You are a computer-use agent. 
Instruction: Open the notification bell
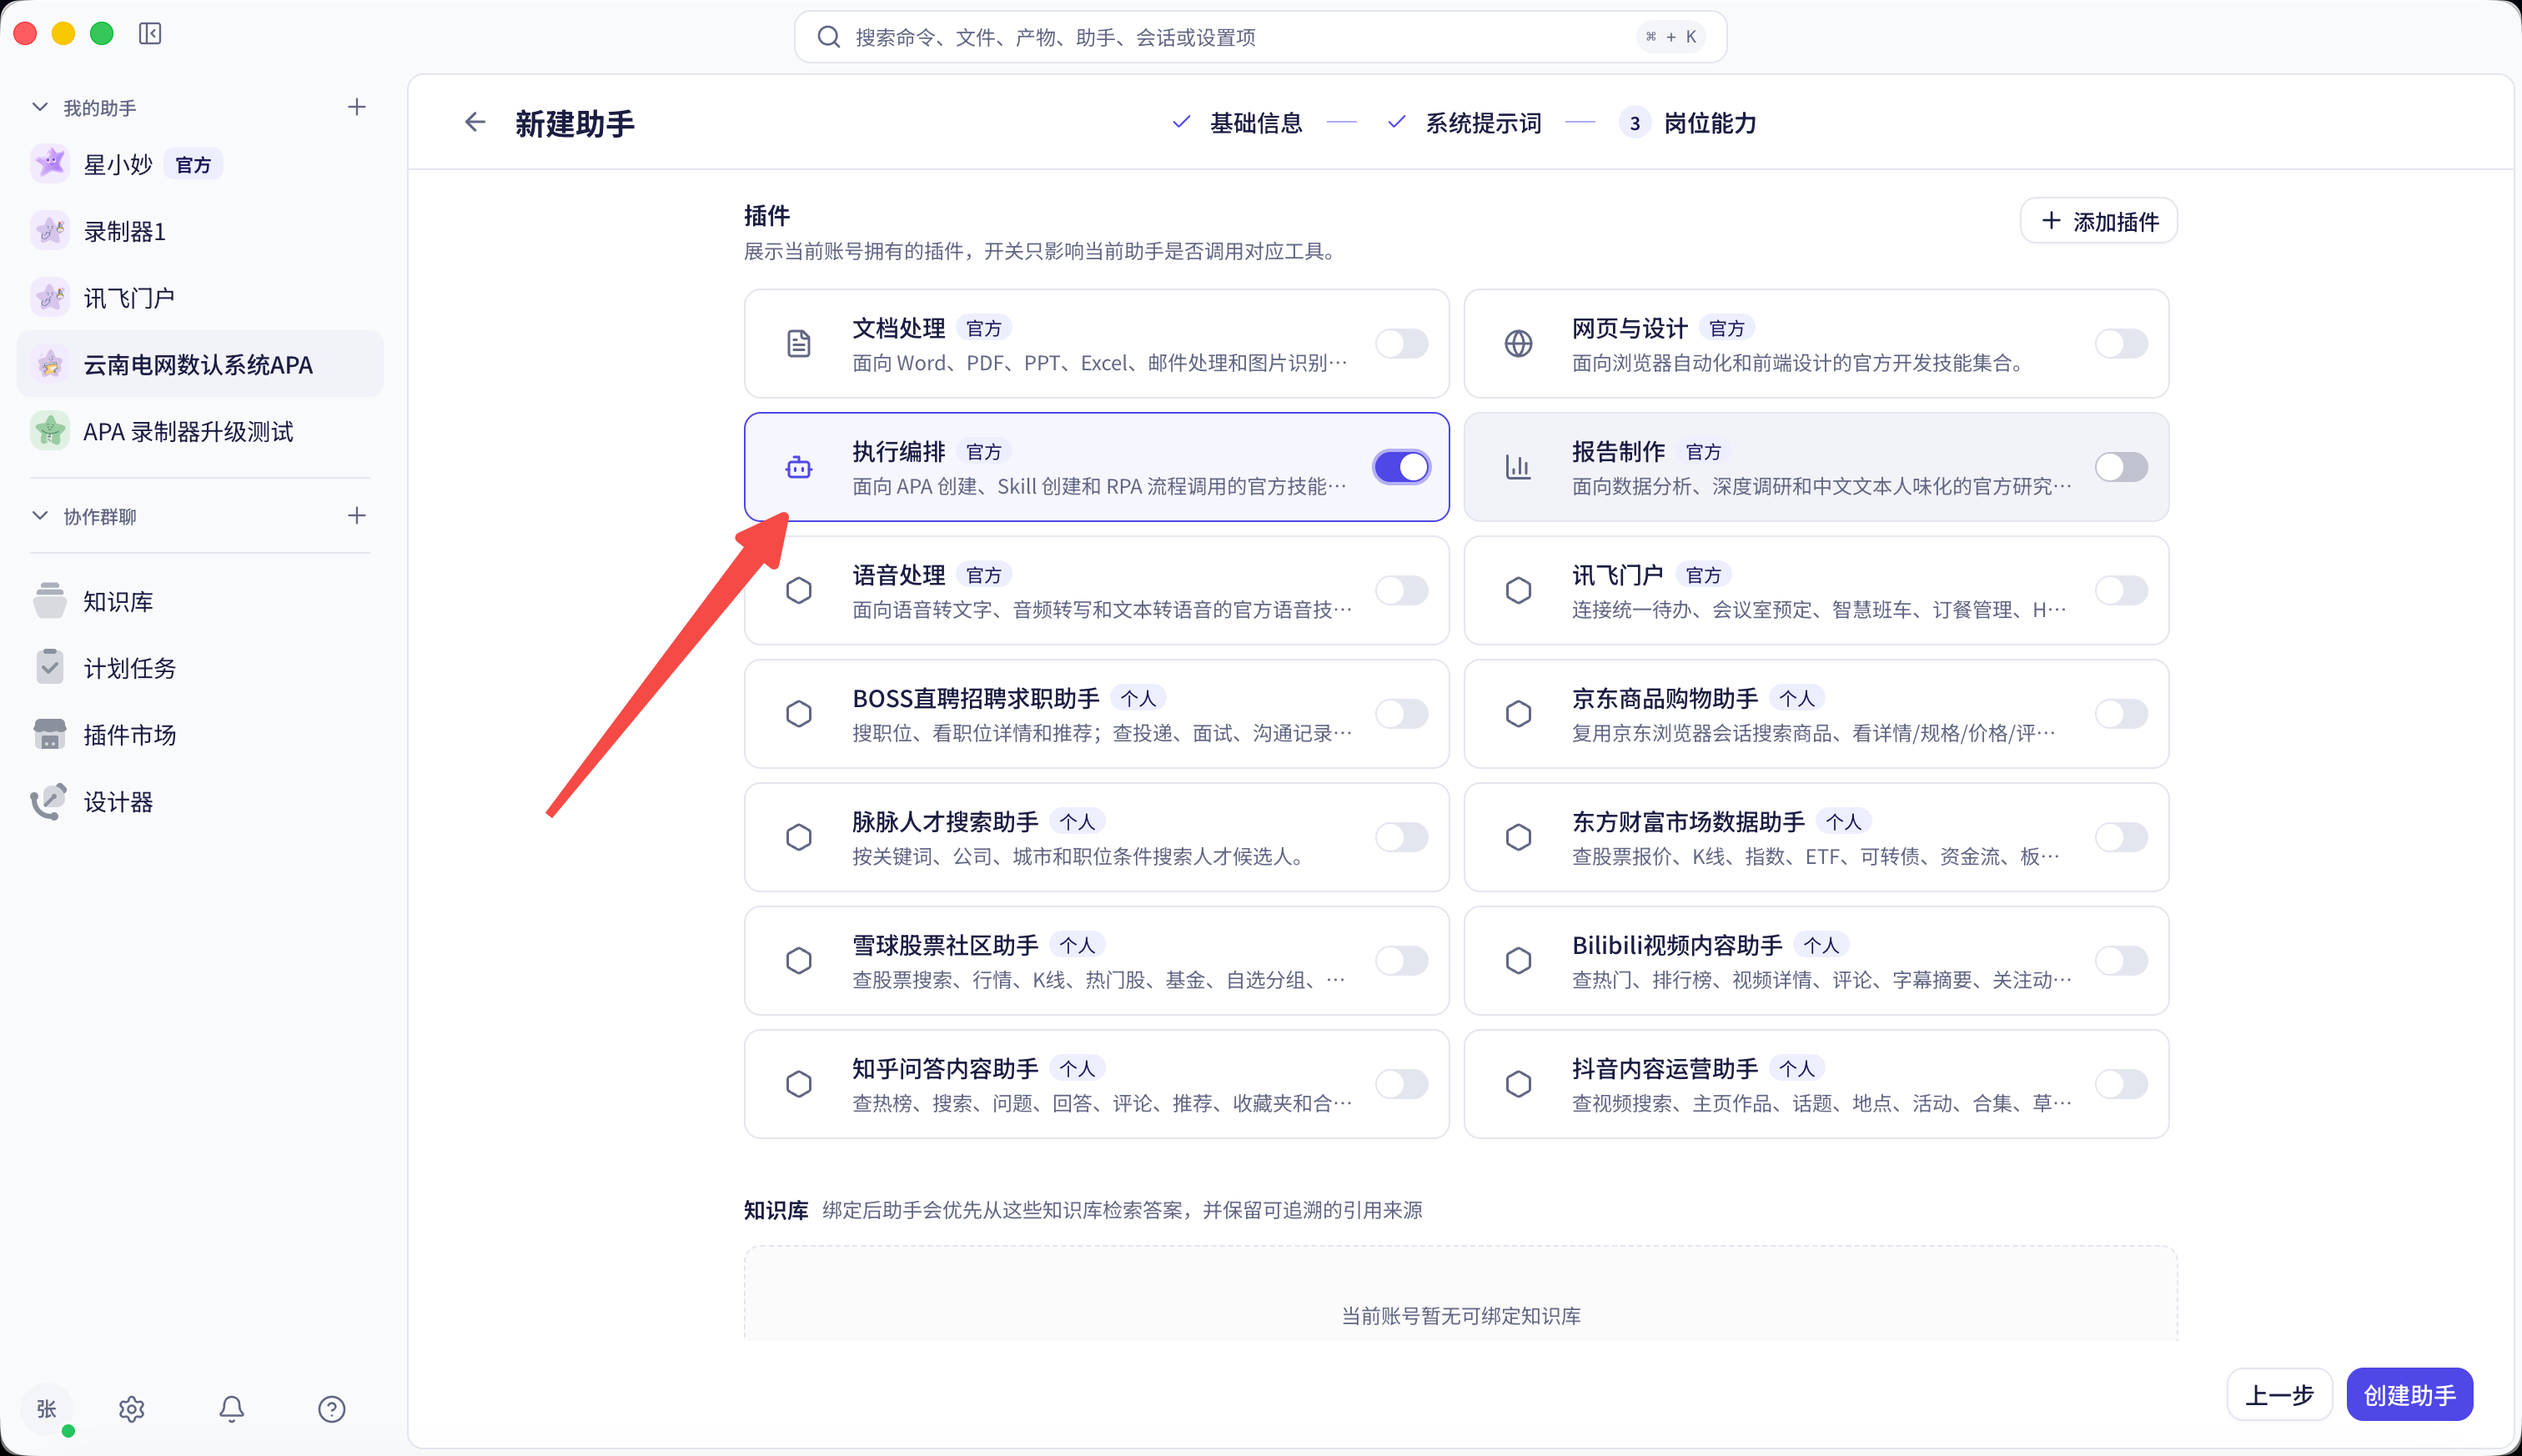pyautogui.click(x=232, y=1408)
